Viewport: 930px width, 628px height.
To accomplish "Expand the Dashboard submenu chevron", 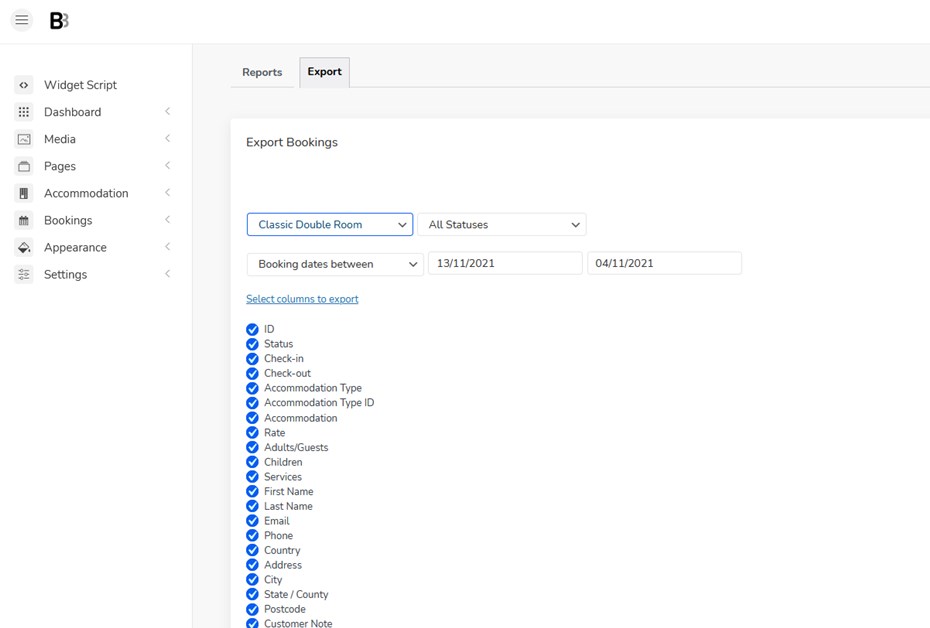I will (x=168, y=111).
